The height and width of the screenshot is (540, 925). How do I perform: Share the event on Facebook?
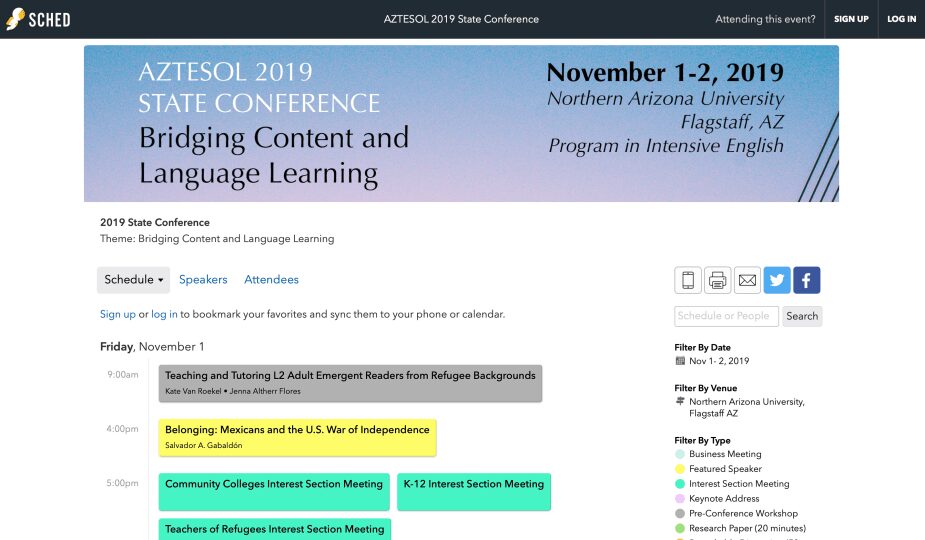point(806,280)
